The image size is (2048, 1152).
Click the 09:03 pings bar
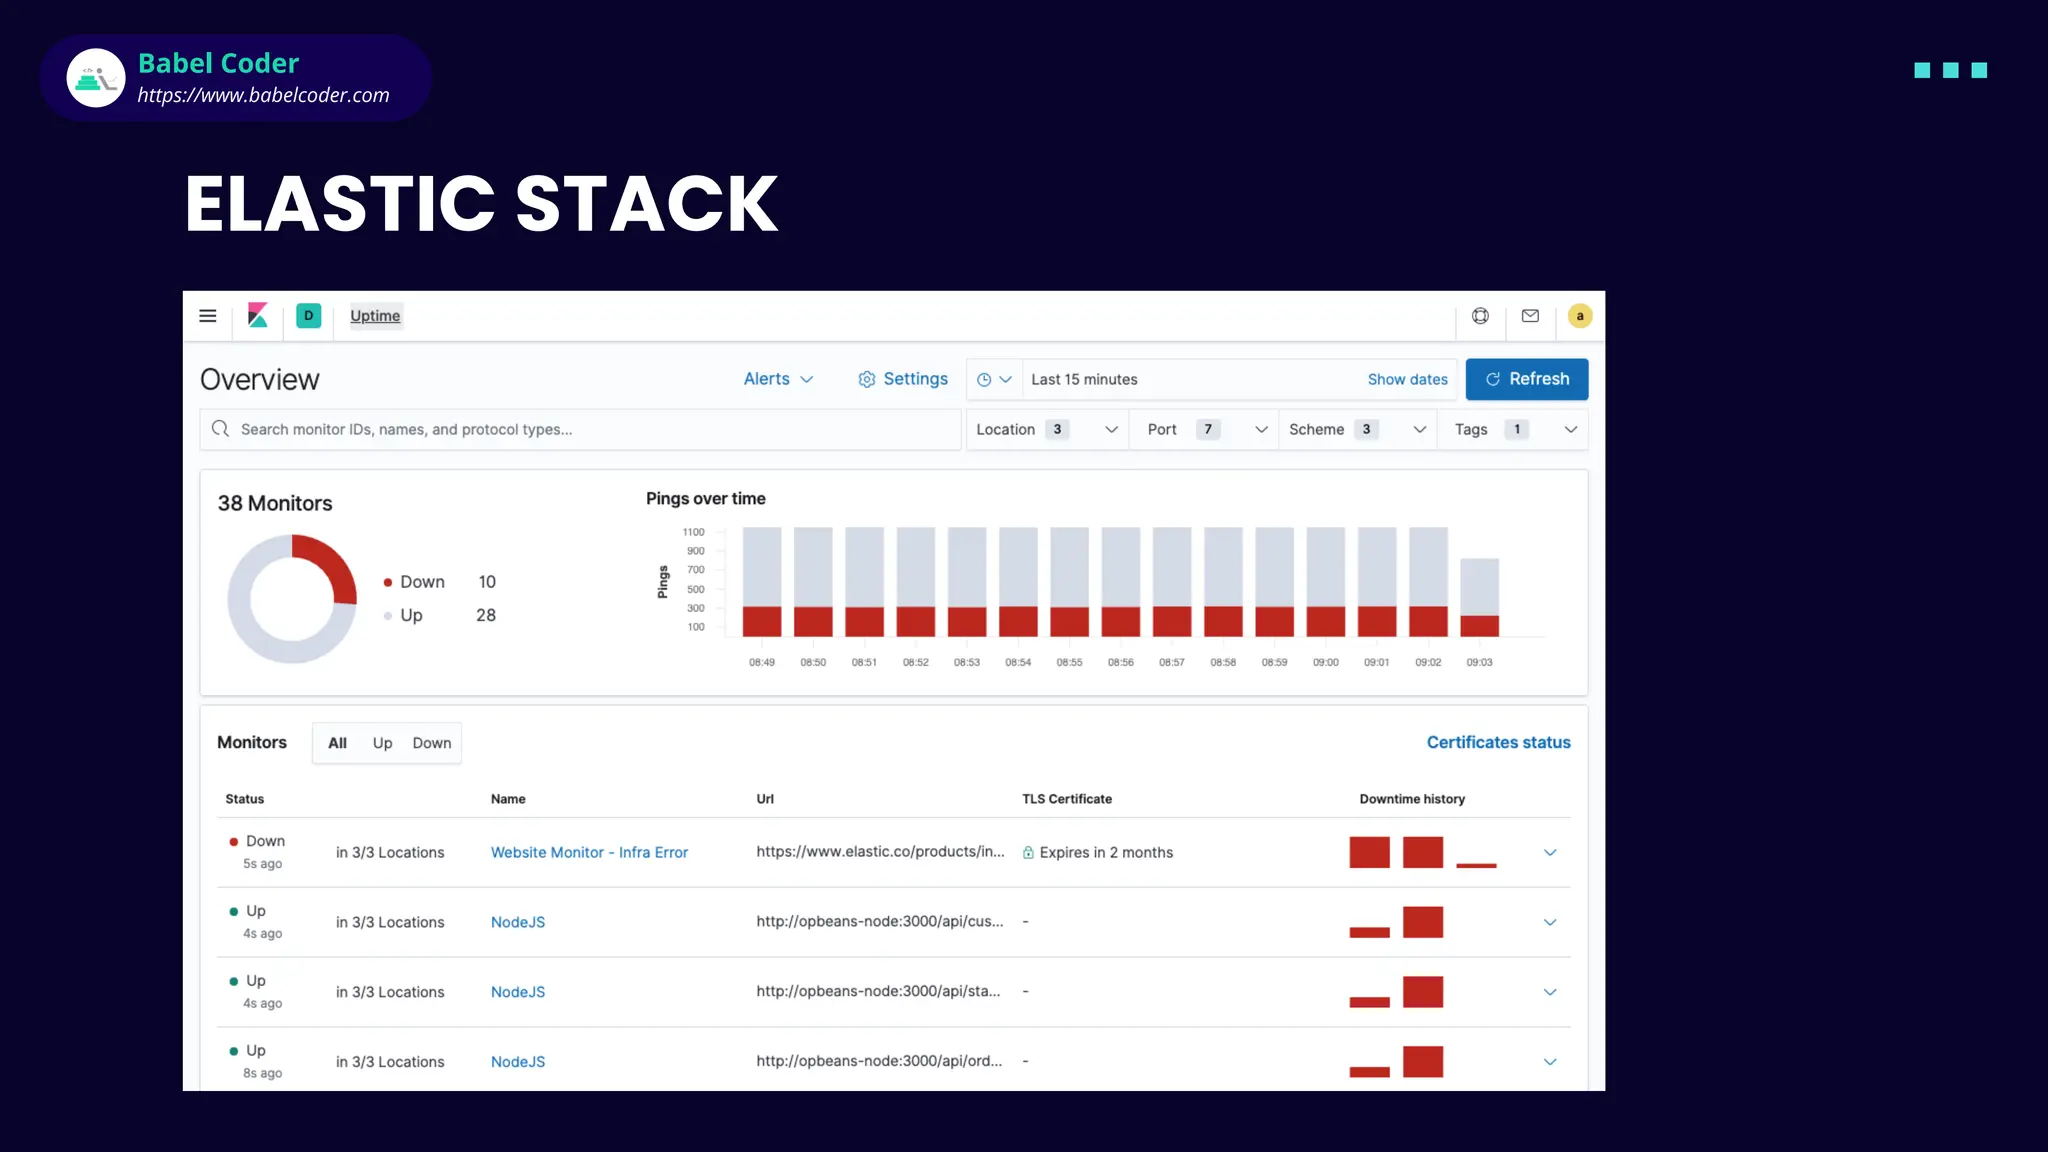[x=1479, y=598]
